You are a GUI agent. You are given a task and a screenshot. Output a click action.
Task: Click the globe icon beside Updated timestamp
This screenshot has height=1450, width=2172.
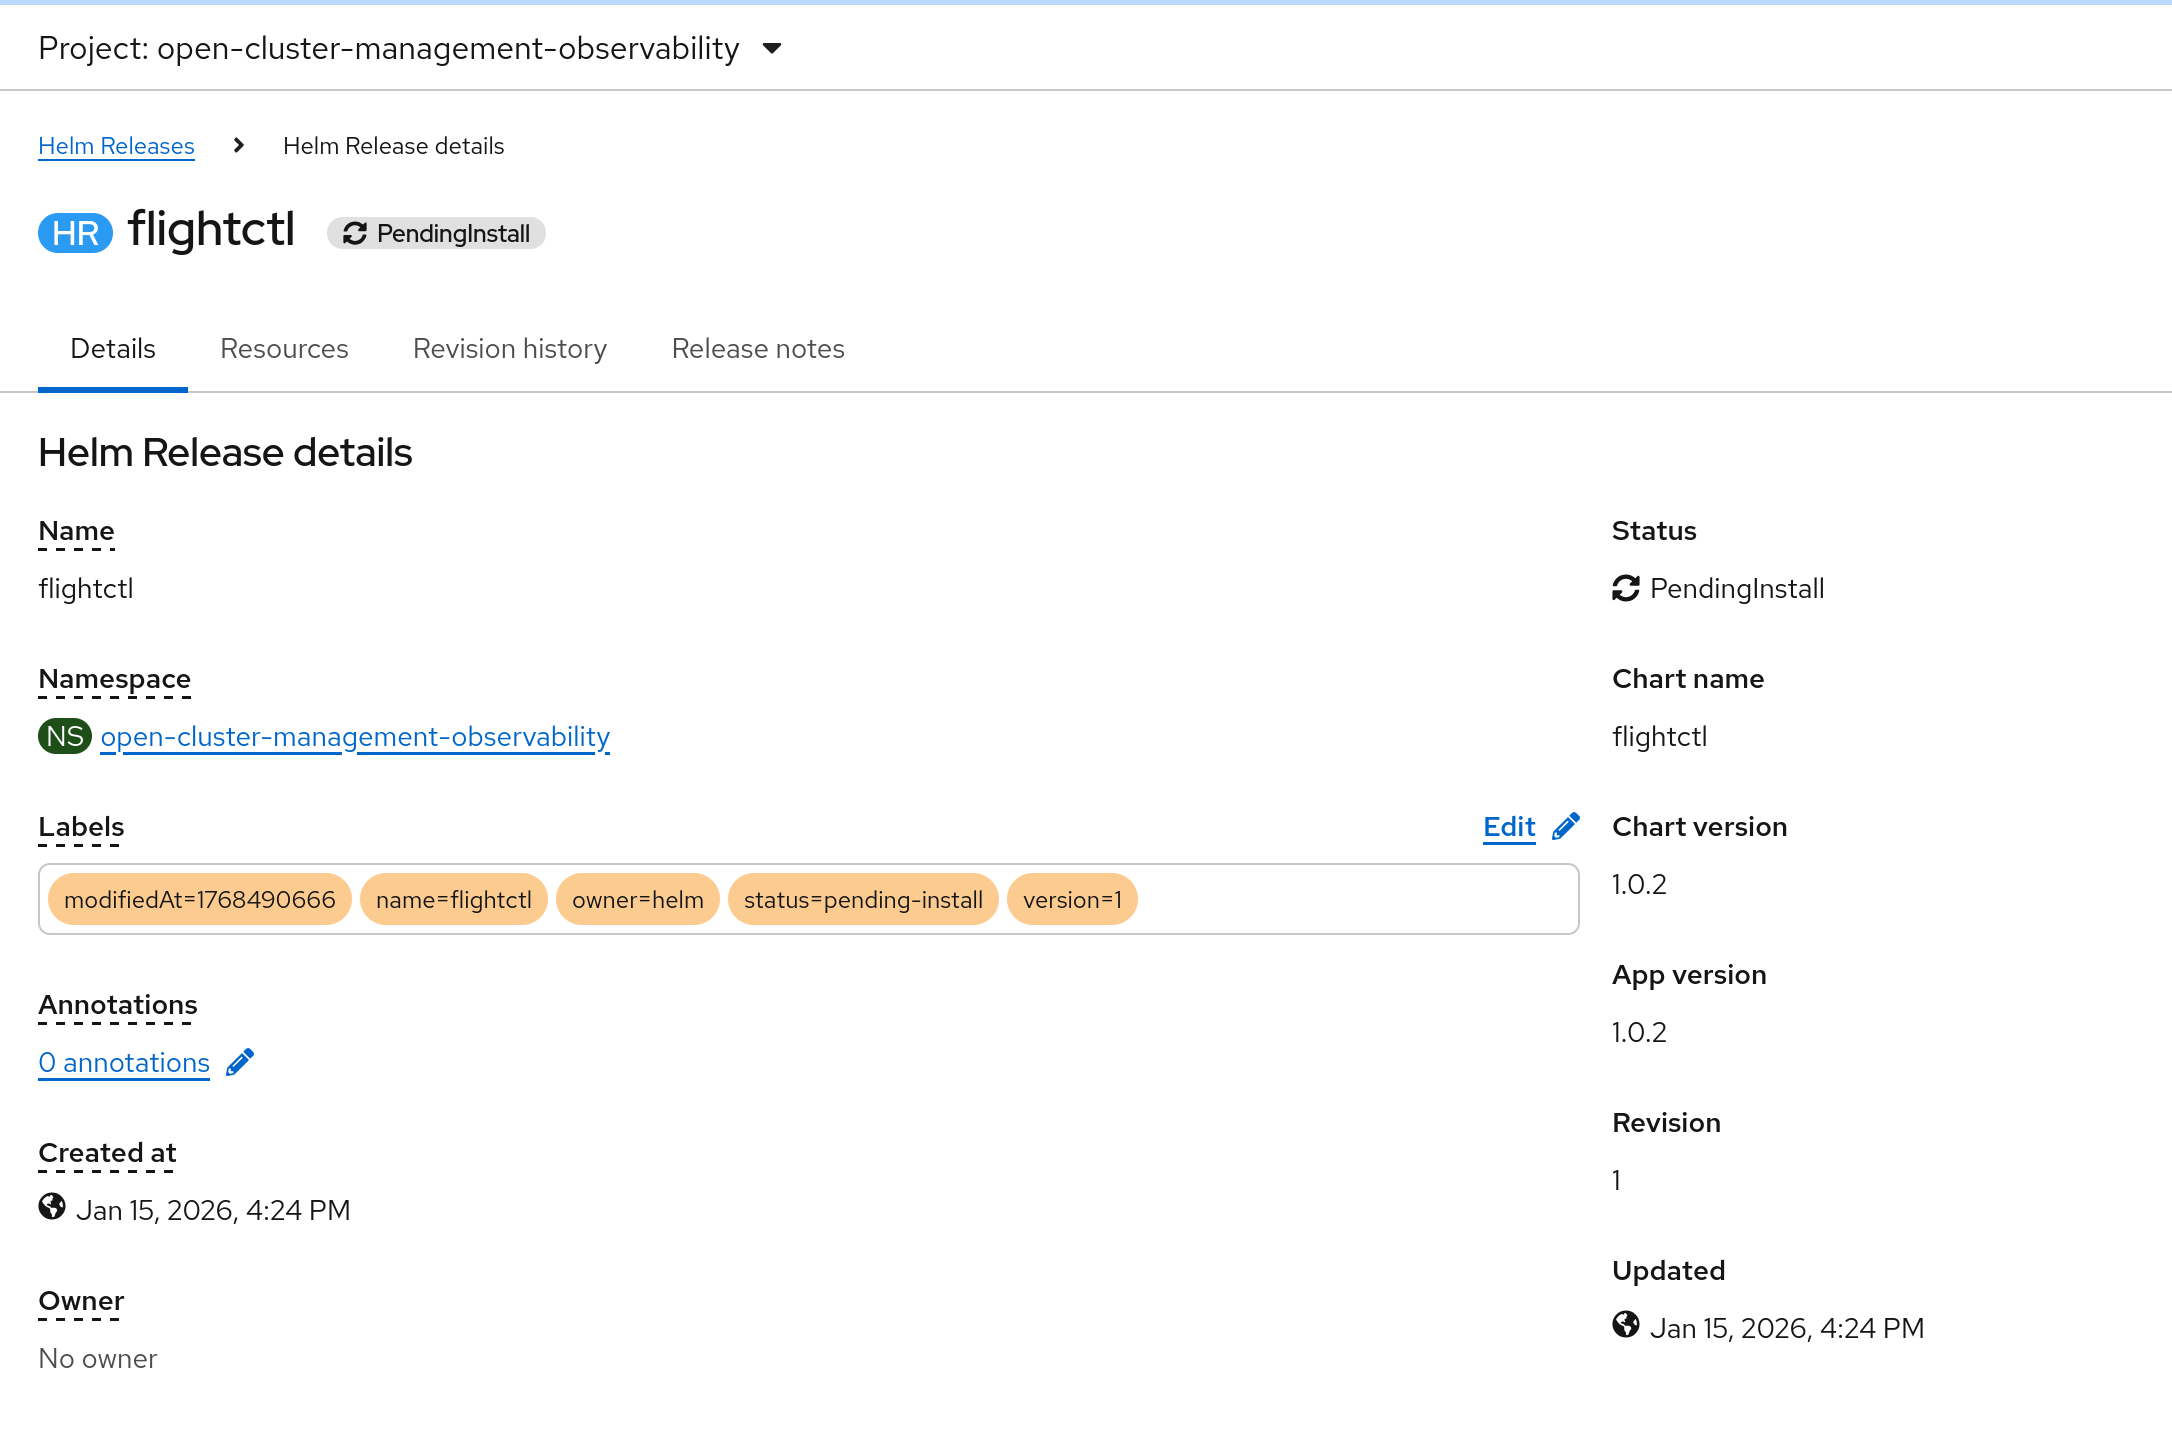(x=1626, y=1325)
